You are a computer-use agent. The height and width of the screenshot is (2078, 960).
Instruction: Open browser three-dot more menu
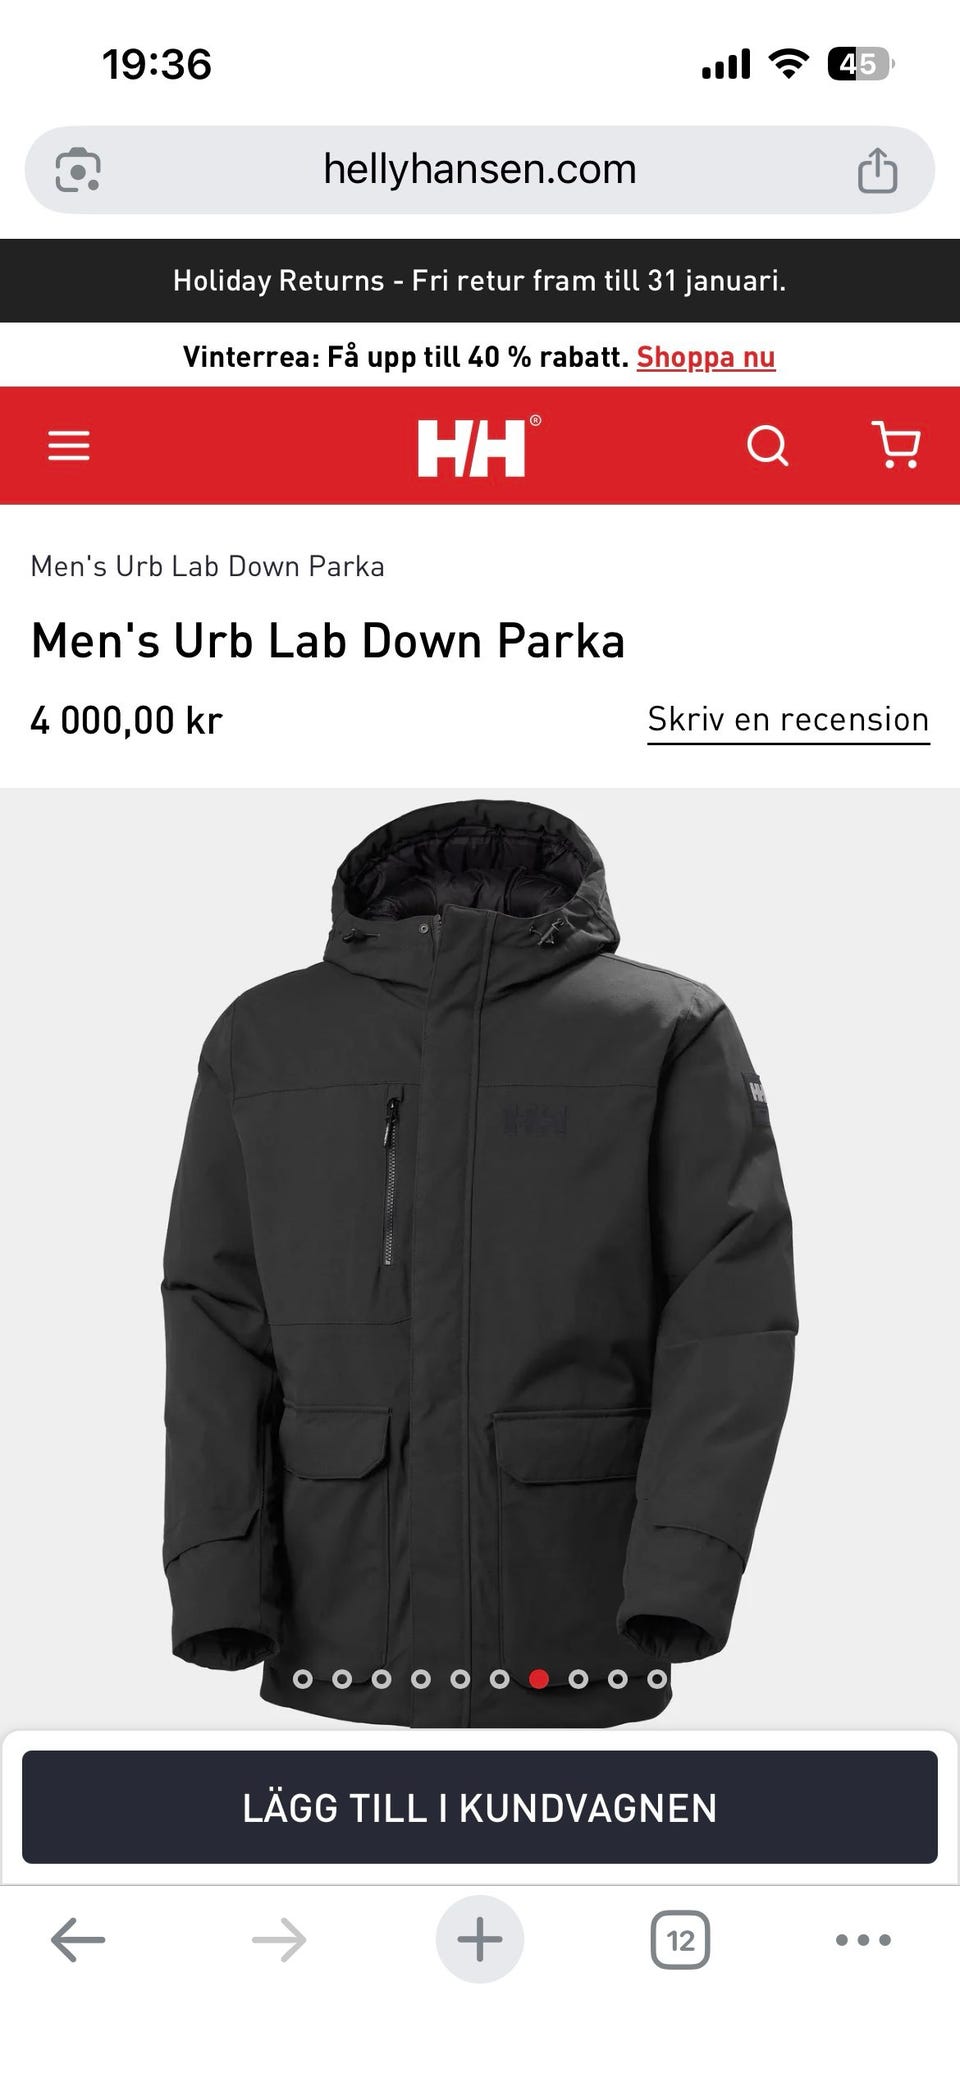pos(863,1940)
